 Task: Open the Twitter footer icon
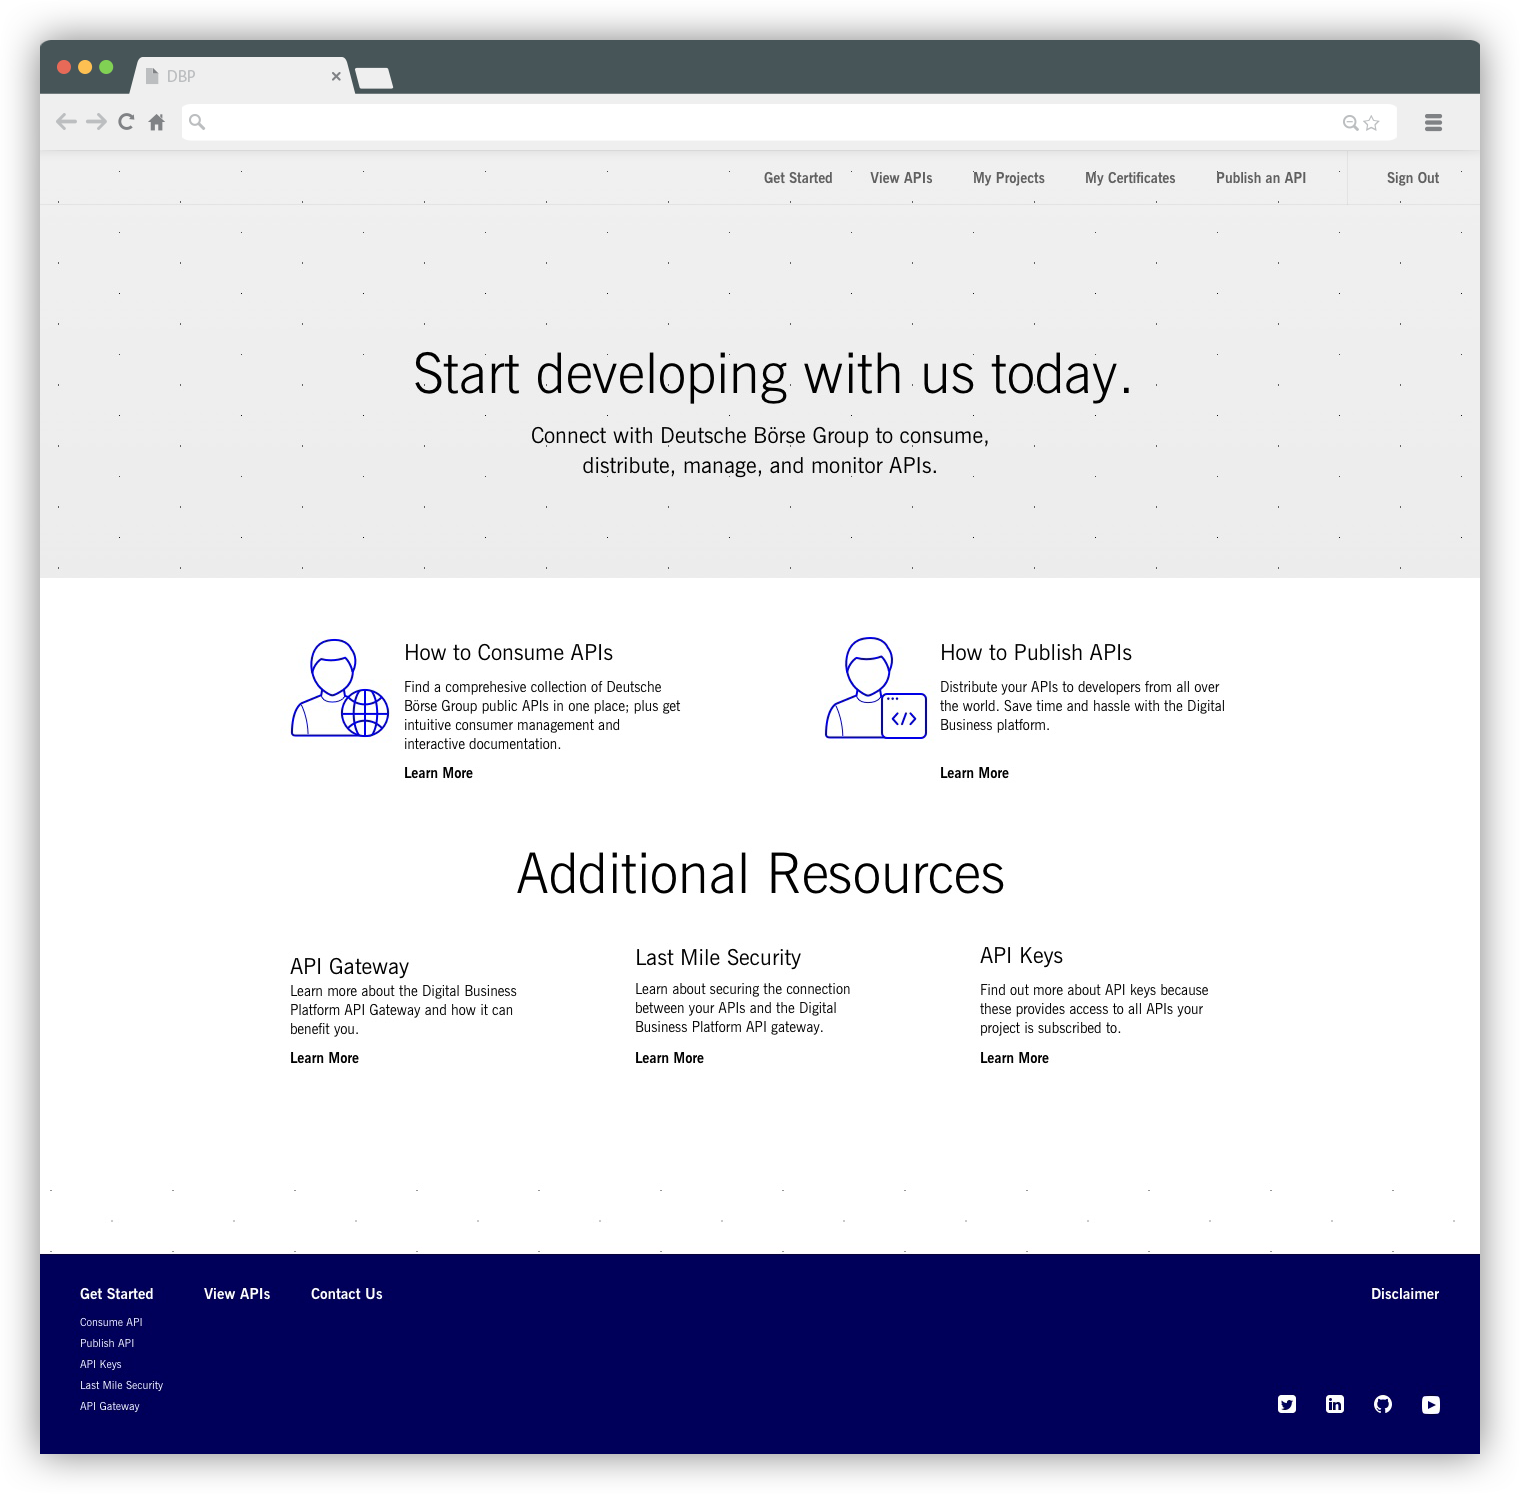pos(1287,1404)
